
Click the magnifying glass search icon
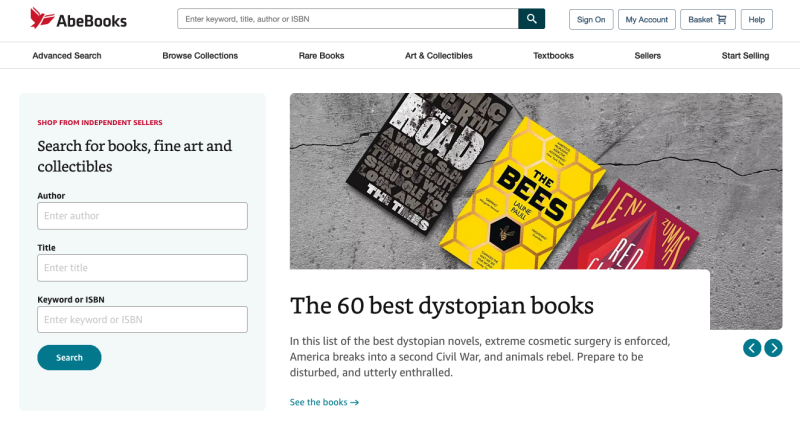(x=531, y=19)
